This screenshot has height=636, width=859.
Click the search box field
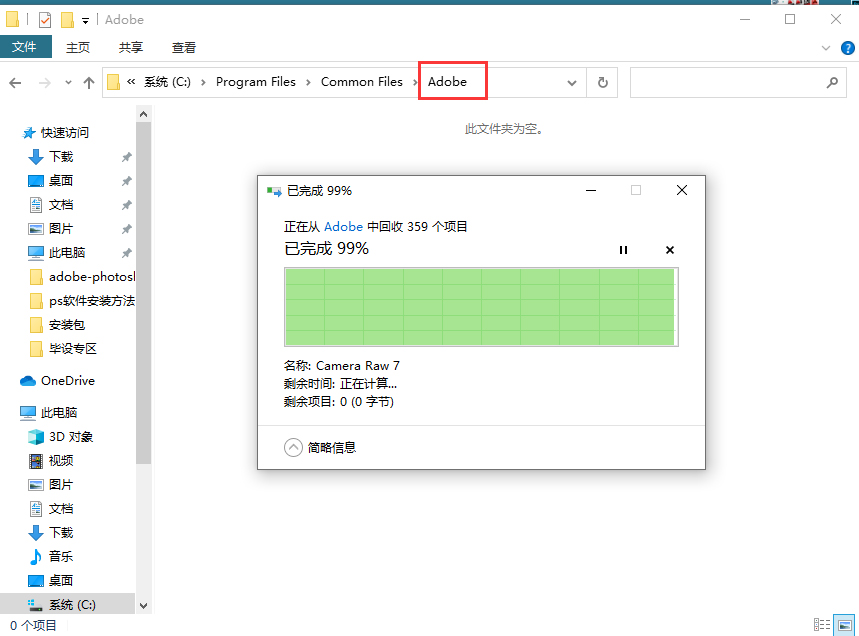[738, 83]
